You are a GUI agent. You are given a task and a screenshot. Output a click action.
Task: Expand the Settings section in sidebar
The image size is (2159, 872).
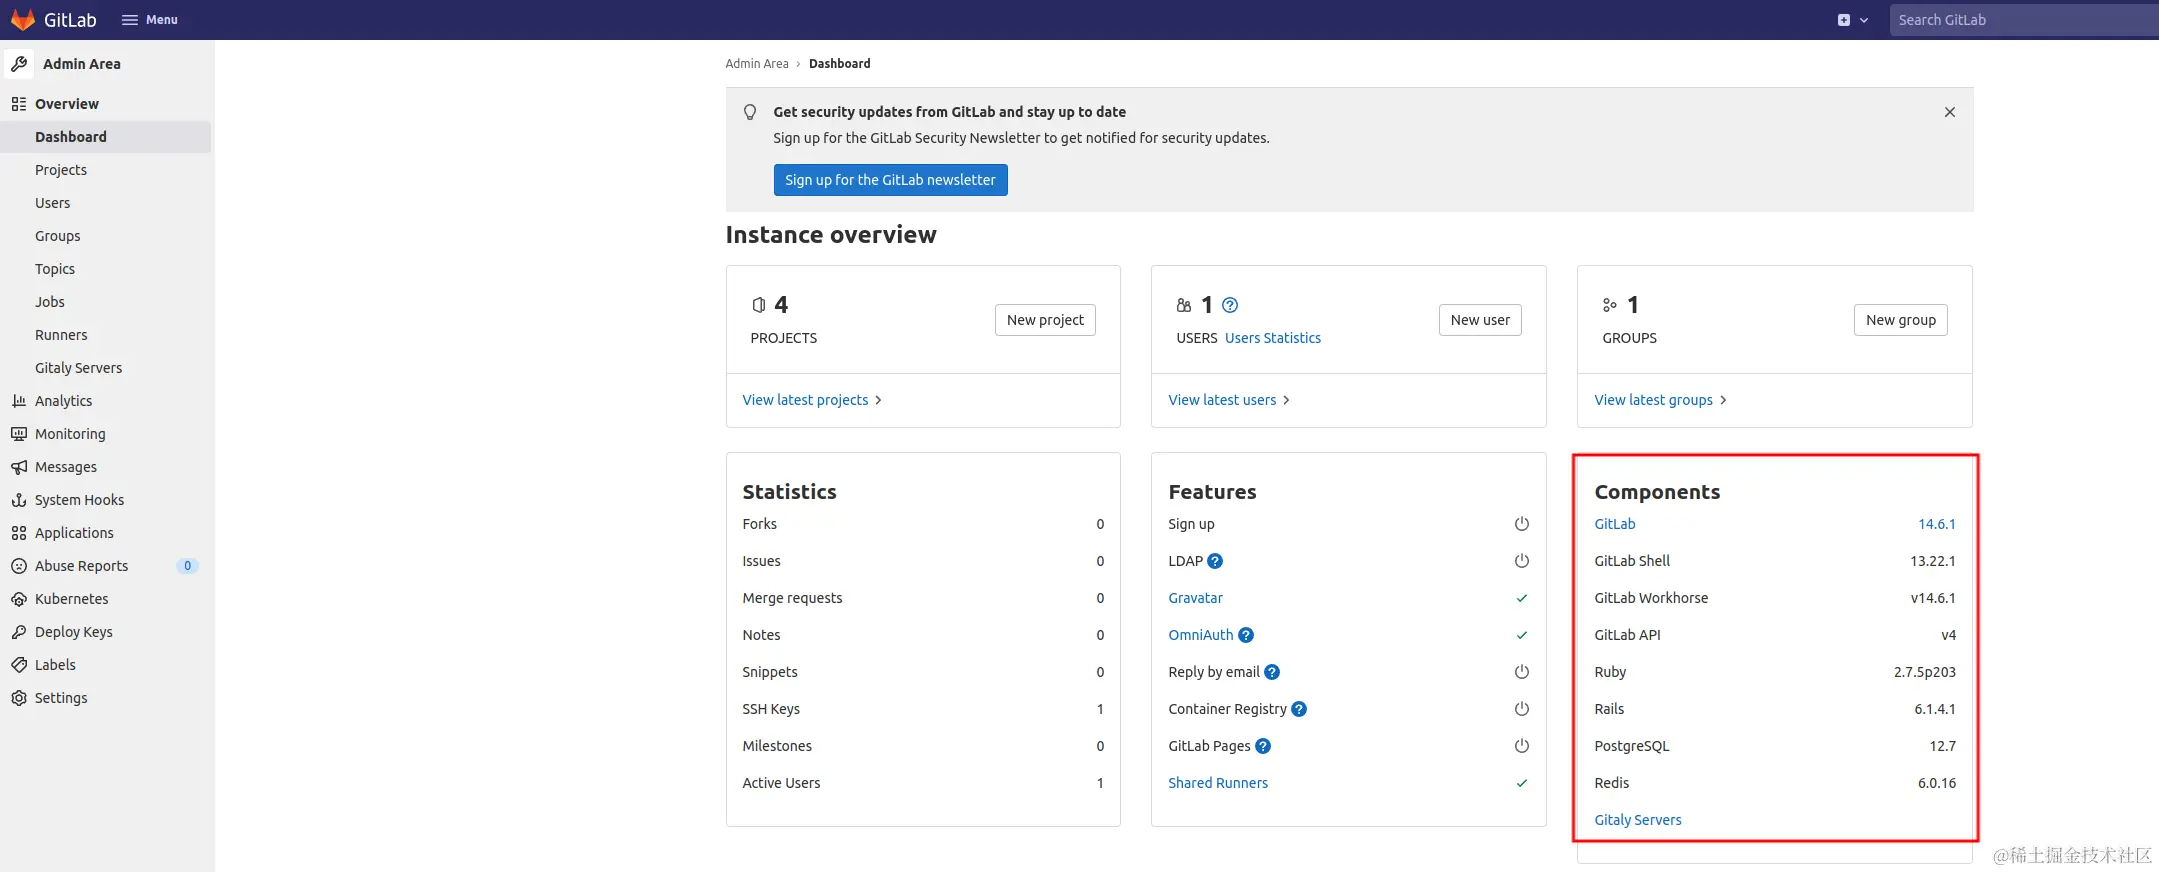coord(61,698)
